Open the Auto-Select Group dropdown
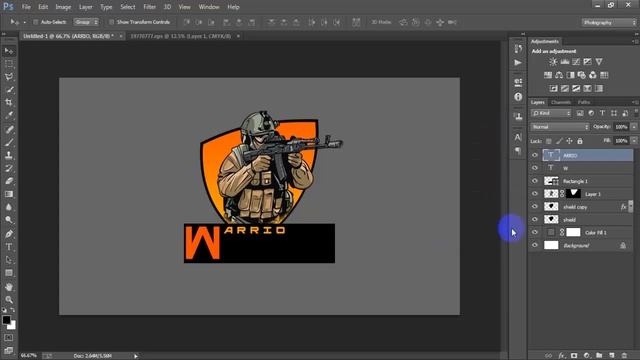Viewport: 640px width, 360px height. 86,22
